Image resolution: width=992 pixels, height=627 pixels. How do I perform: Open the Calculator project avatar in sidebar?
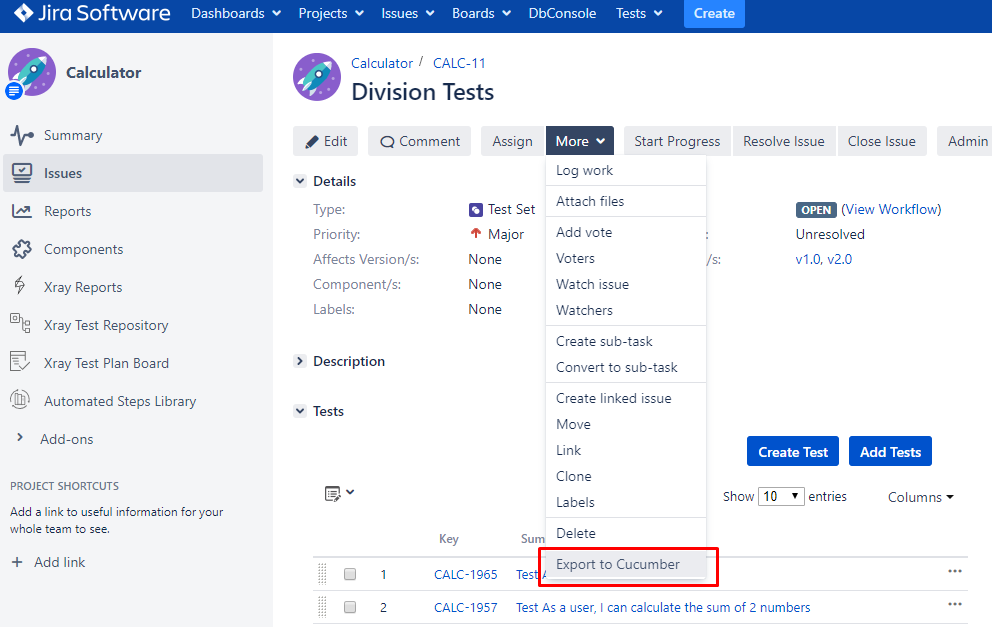[32, 72]
